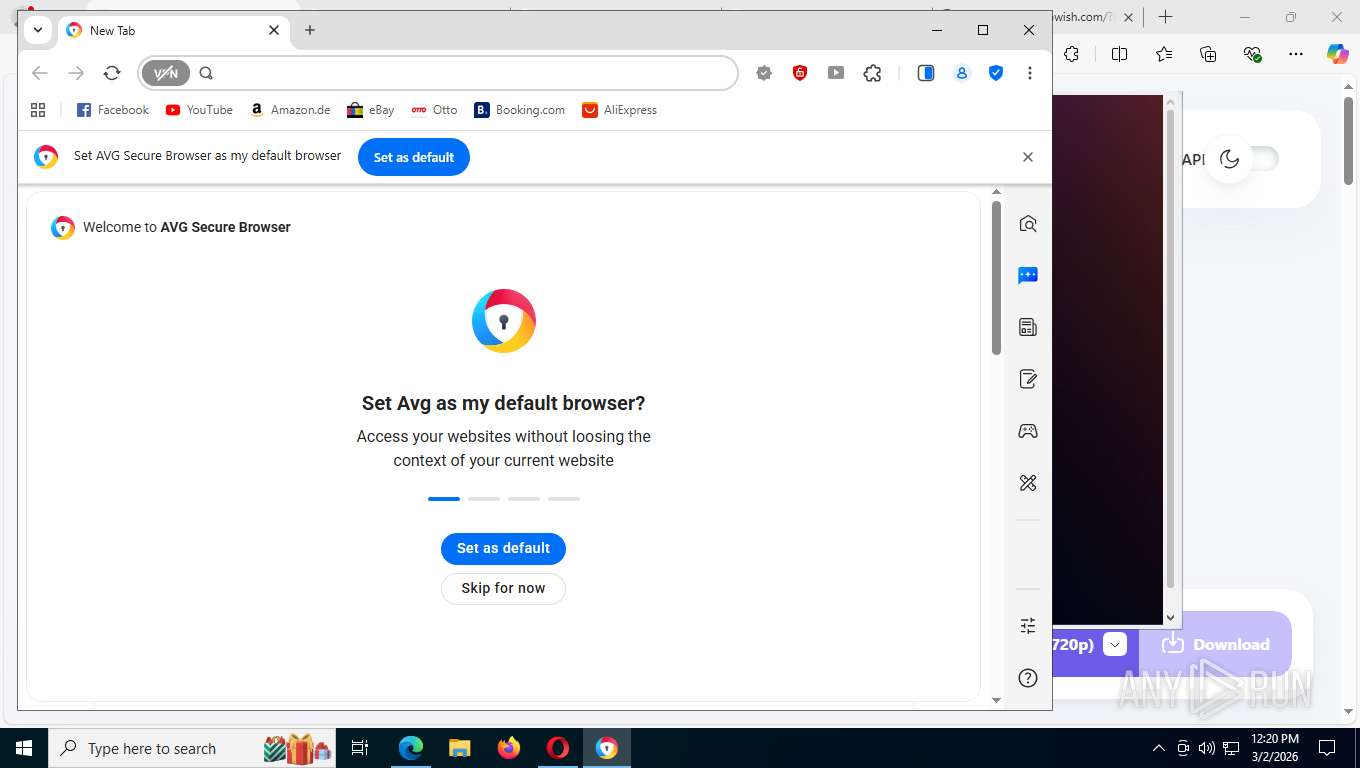Open File Explorer from the taskbar

click(459, 748)
